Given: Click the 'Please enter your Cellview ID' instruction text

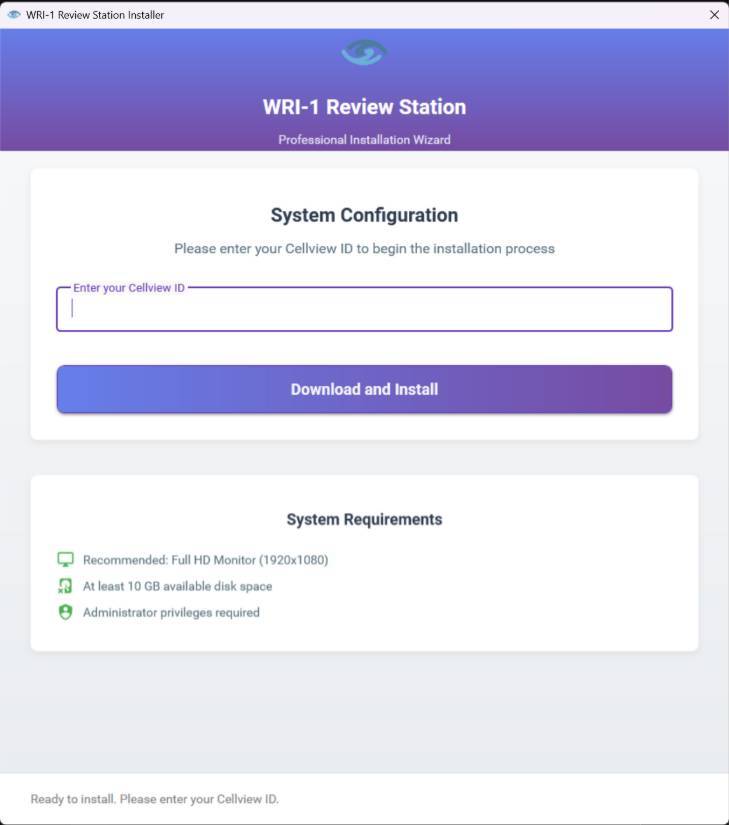Looking at the screenshot, I should (364, 248).
